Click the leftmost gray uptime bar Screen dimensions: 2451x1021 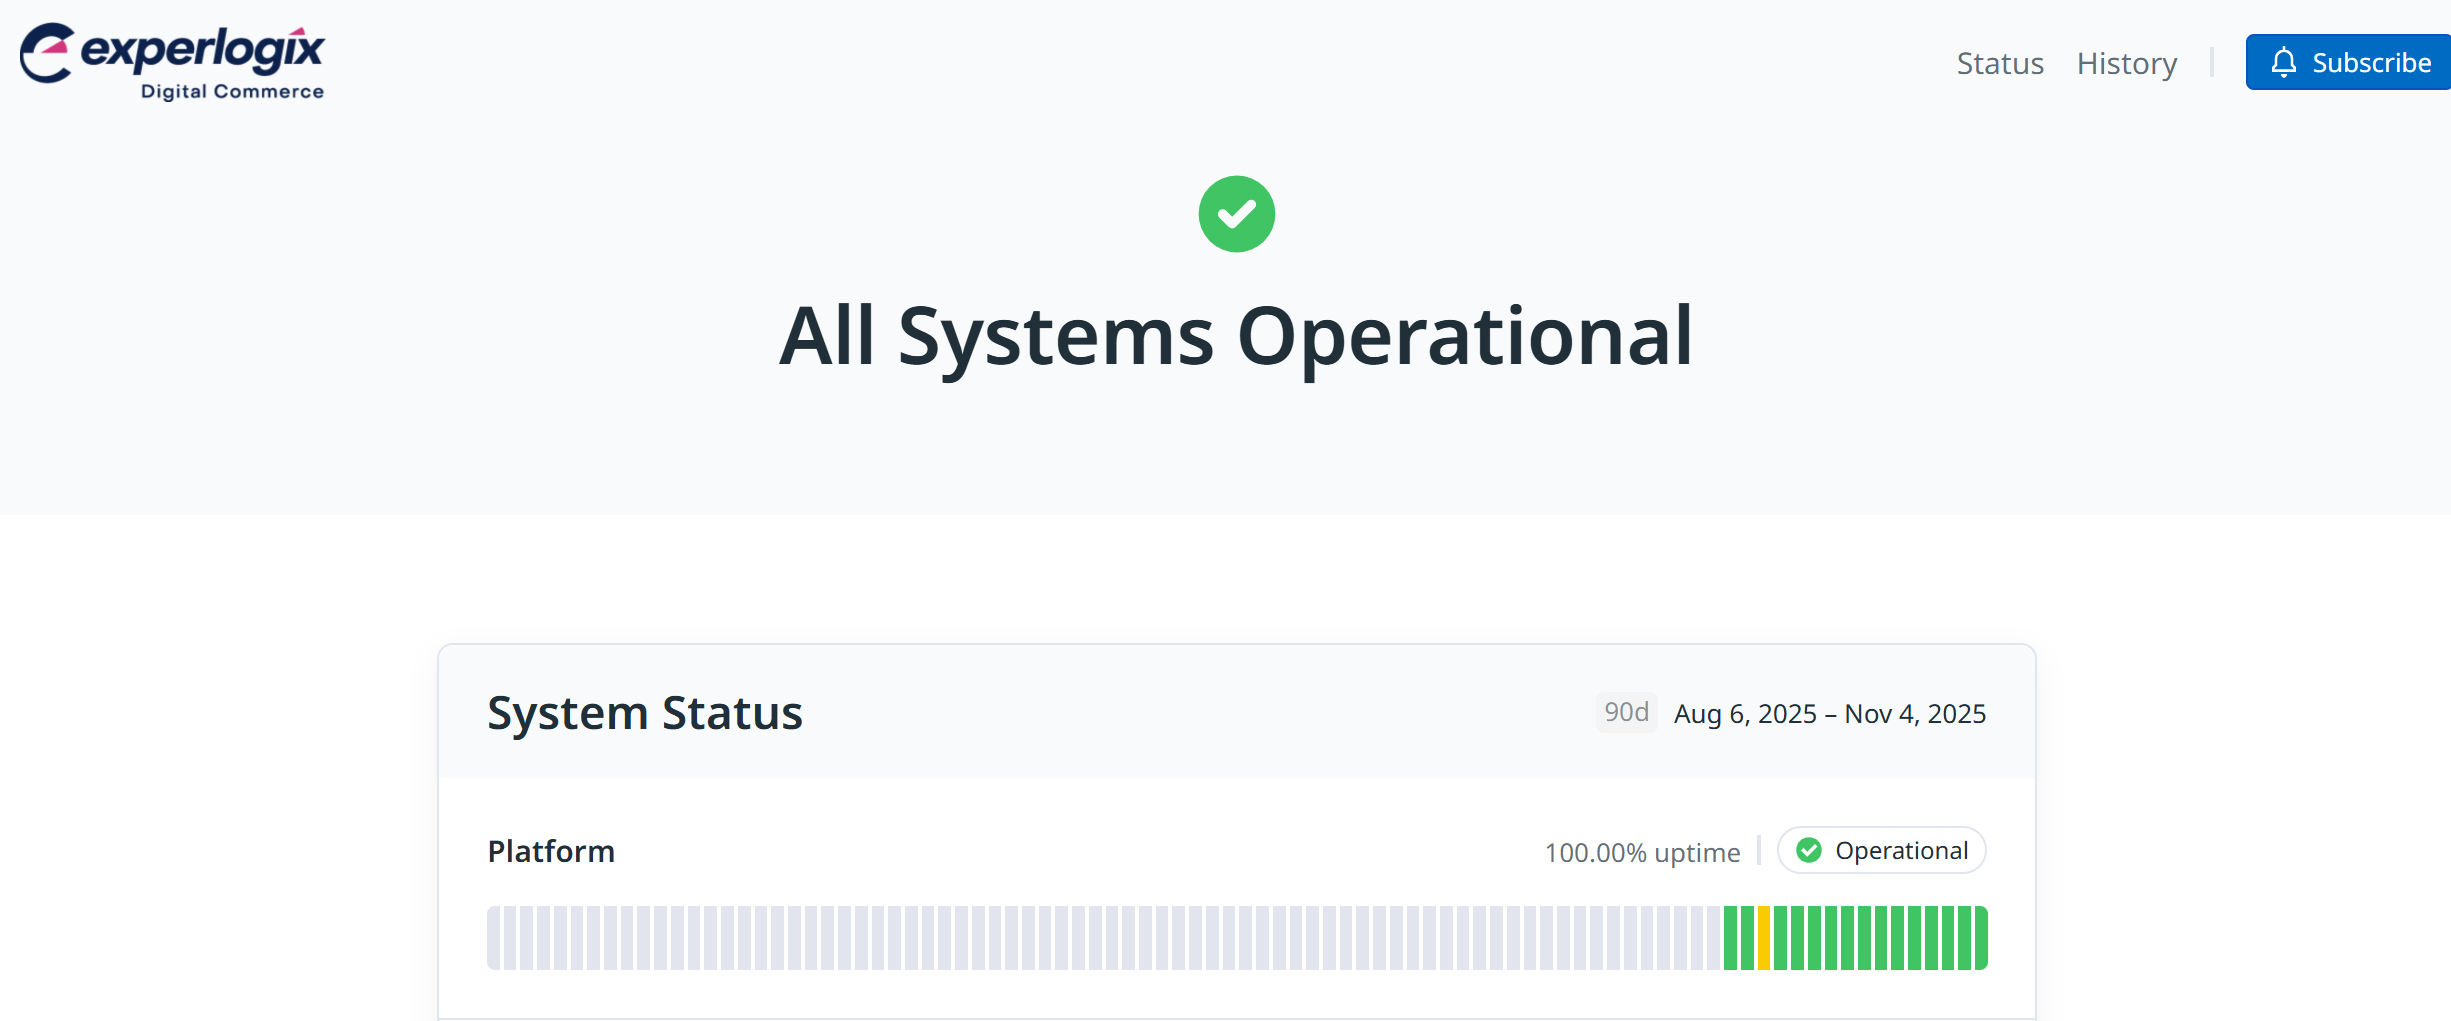tap(495, 938)
